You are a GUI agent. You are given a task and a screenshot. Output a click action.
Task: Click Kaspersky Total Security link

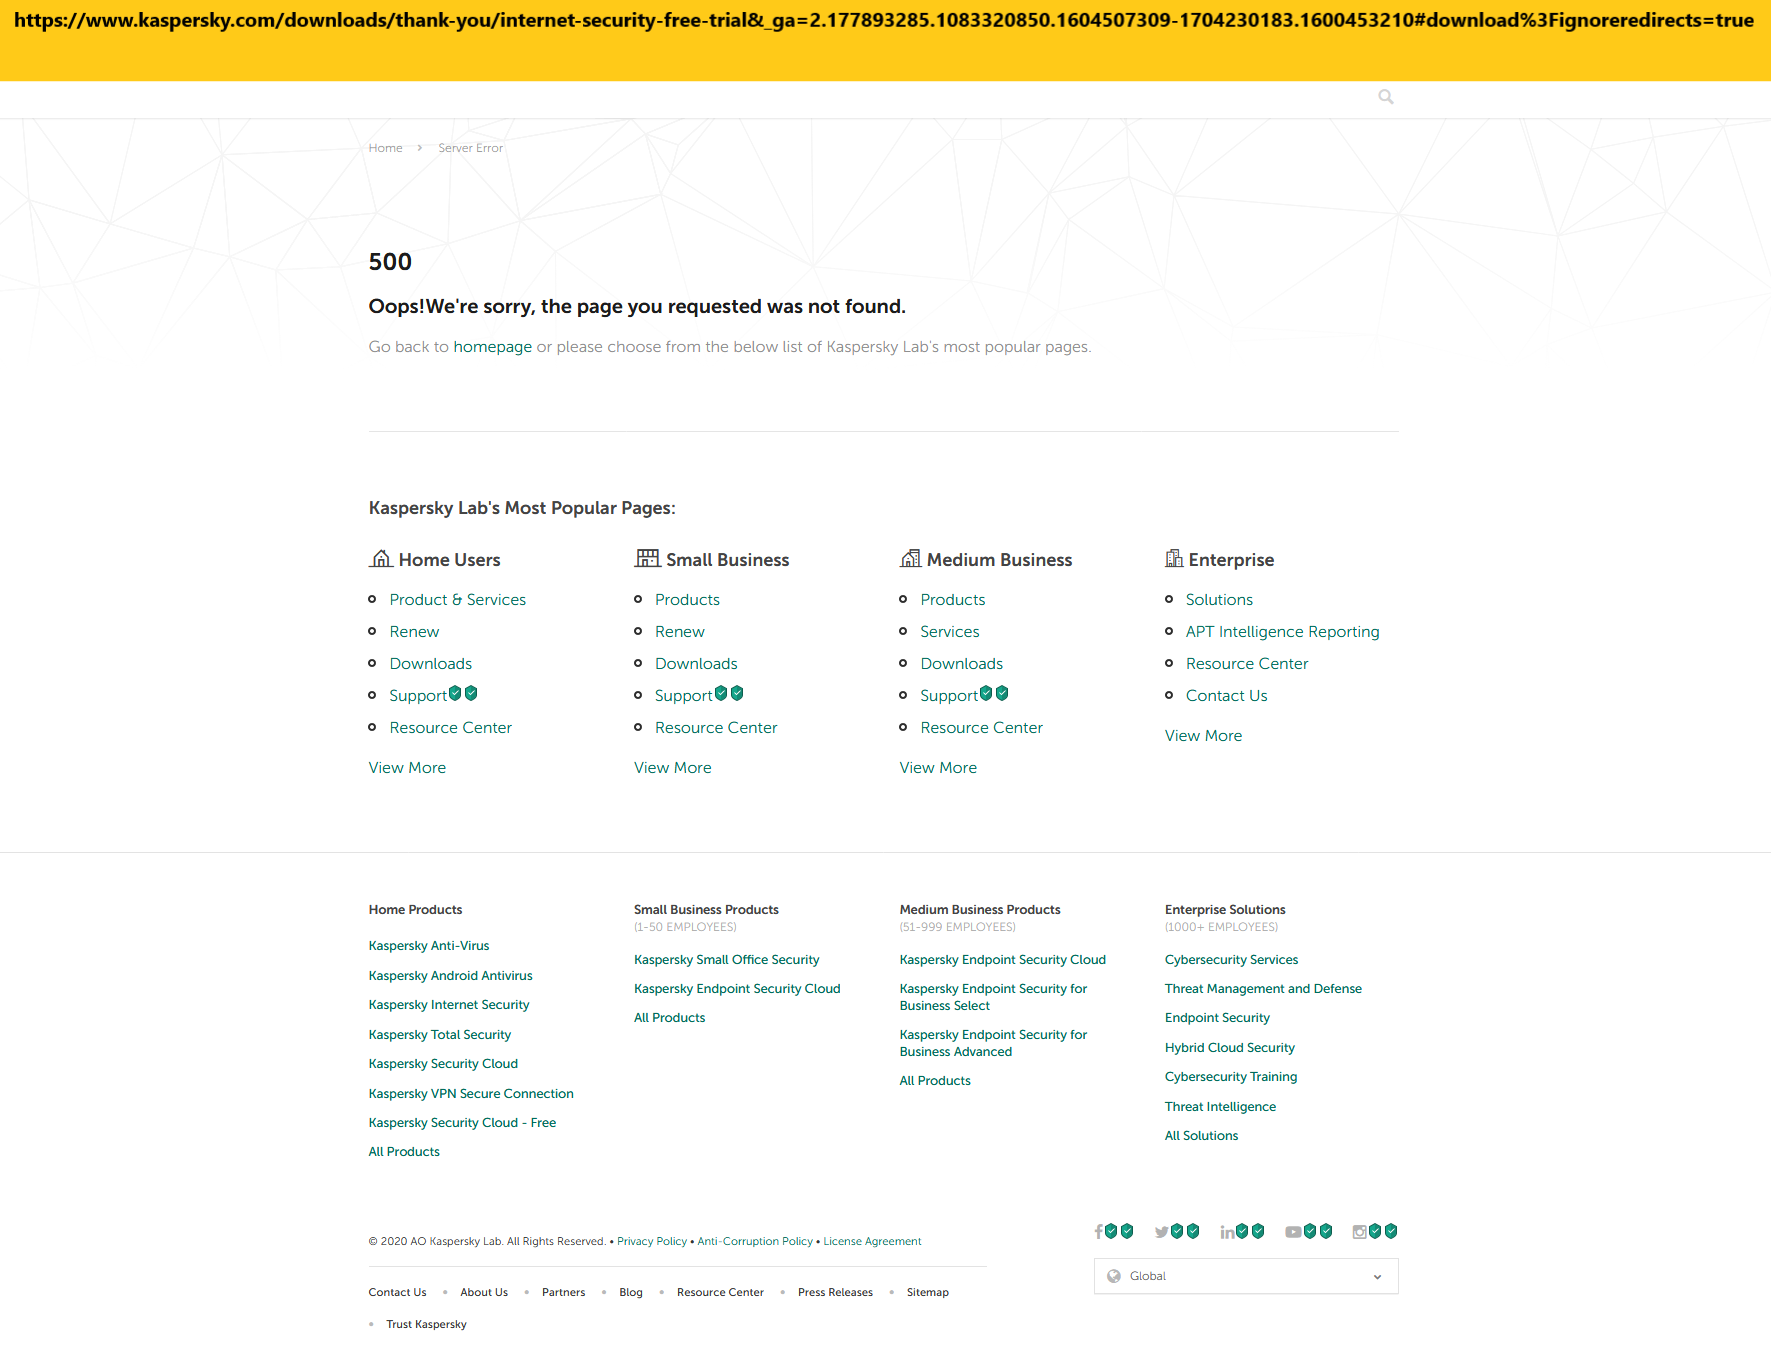point(439,1034)
